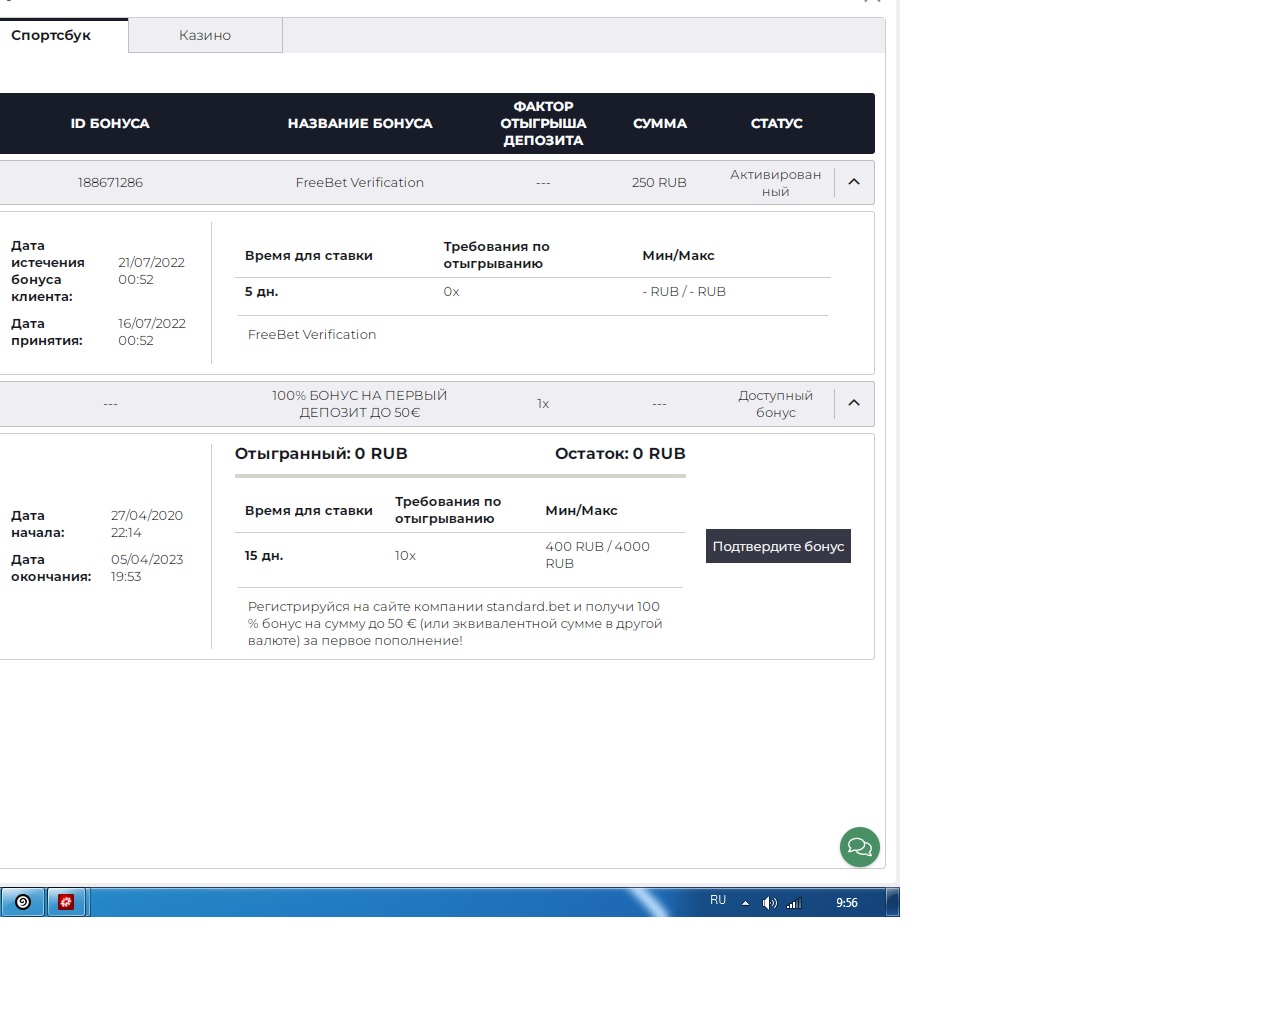The width and height of the screenshot is (1280, 1024).
Task: Click the network signal tray icon
Action: click(x=794, y=903)
